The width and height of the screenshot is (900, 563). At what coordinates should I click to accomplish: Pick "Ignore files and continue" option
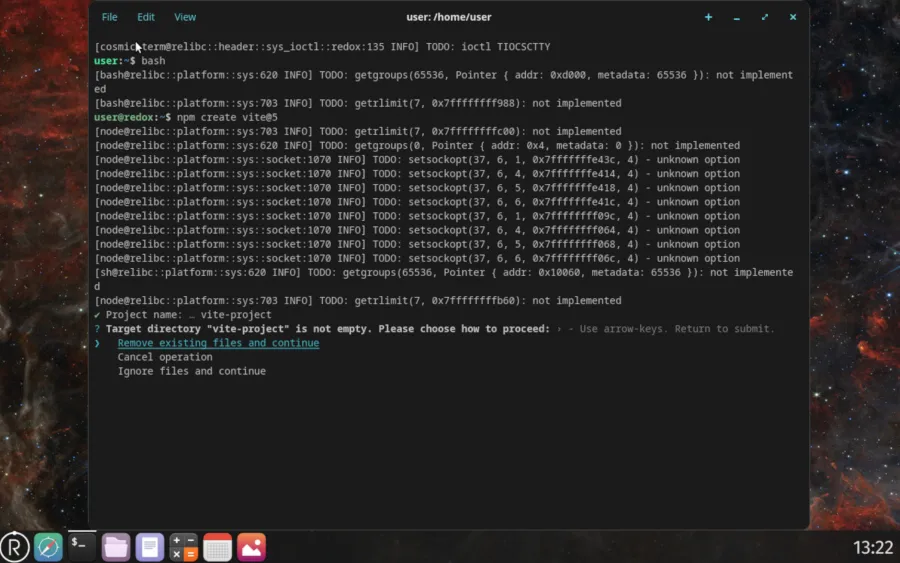click(191, 371)
